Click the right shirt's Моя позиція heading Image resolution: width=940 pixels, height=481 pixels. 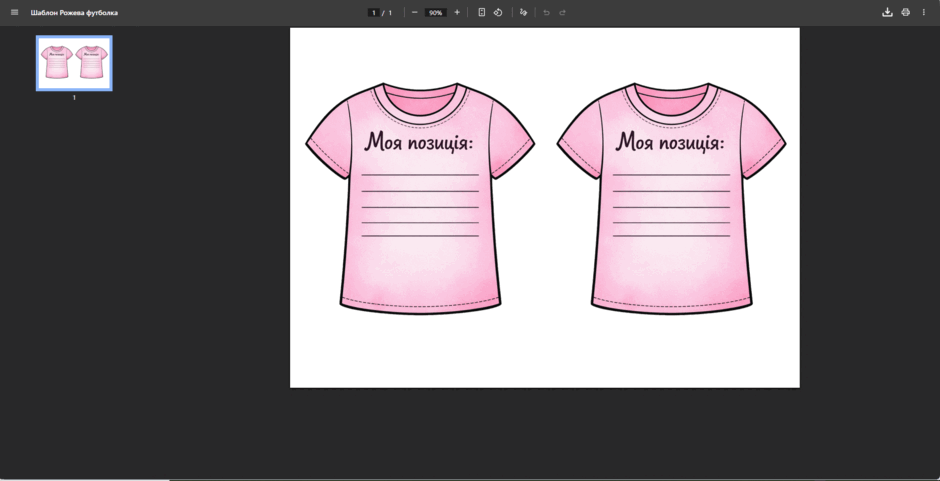[x=670, y=143]
